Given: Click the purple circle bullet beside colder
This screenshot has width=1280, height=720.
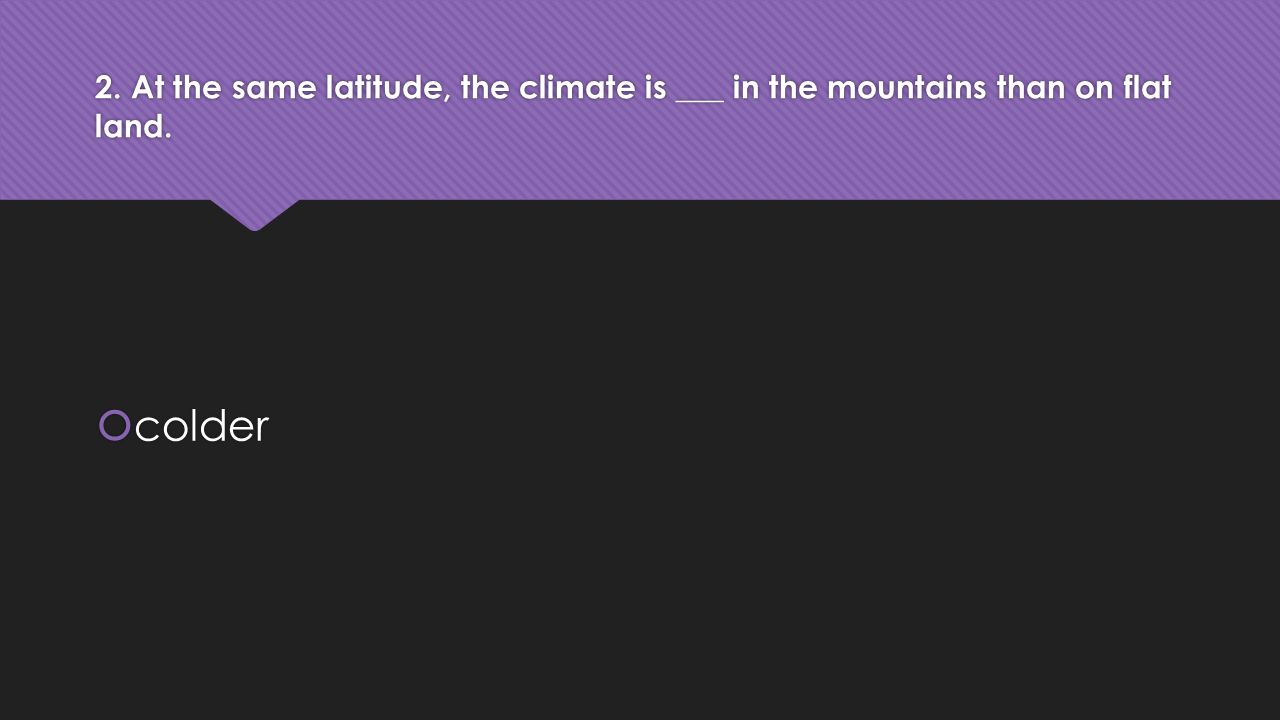Looking at the screenshot, I should pyautogui.click(x=115, y=425).
